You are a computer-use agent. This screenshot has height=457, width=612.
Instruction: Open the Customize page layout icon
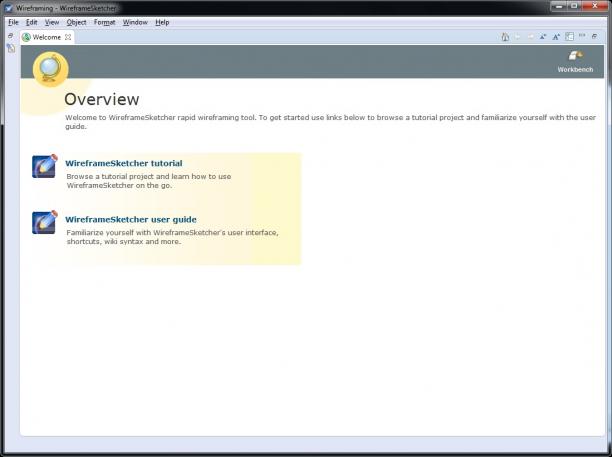pos(569,37)
